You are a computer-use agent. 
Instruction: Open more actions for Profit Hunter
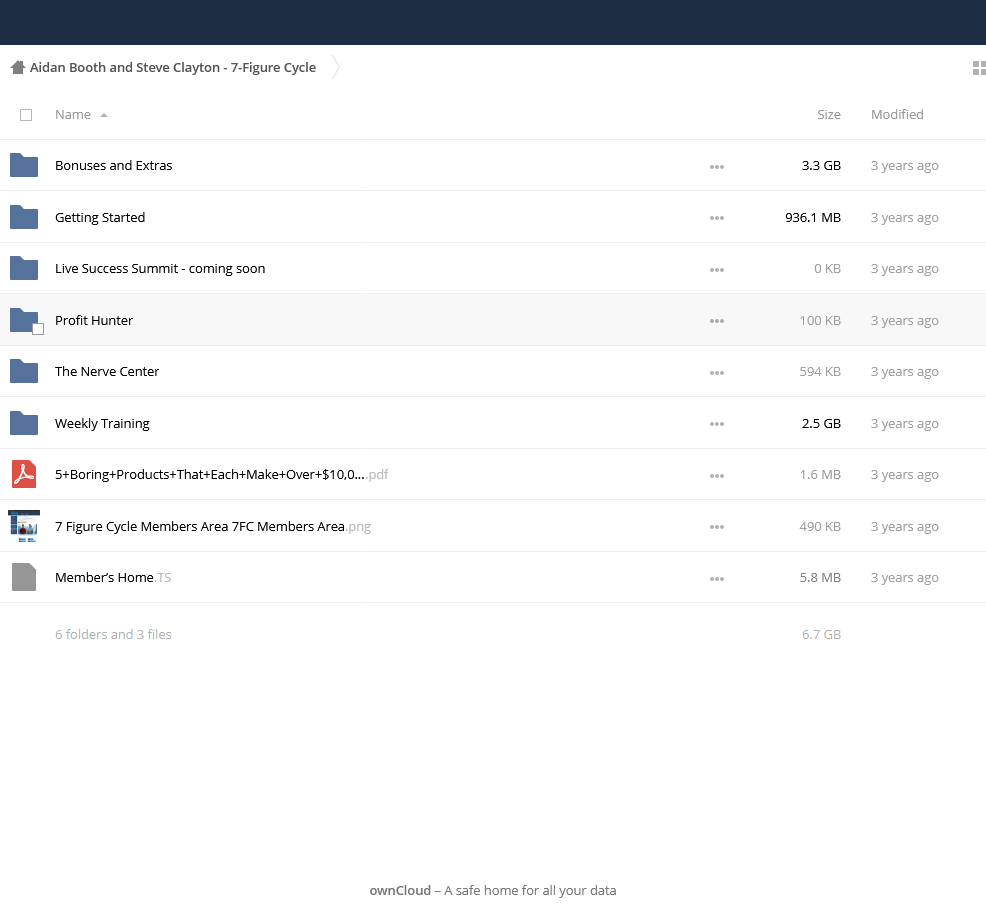pyautogui.click(x=717, y=321)
